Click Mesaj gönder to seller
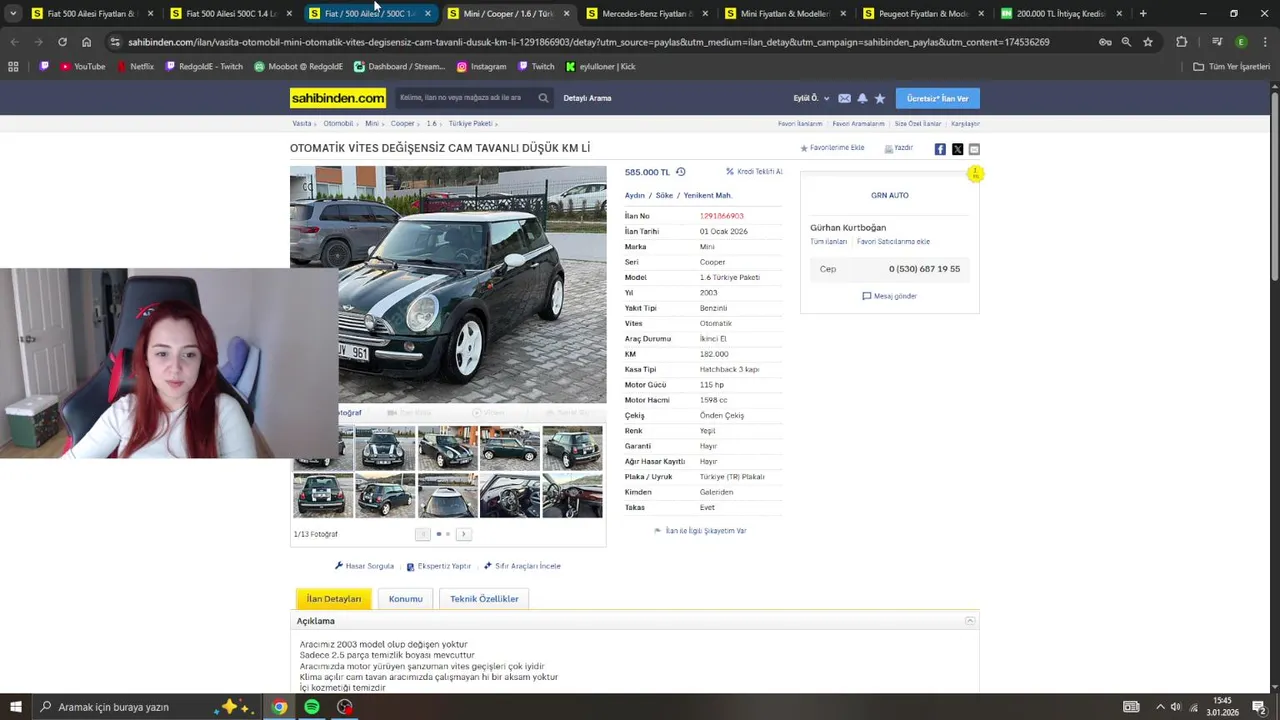 (889, 296)
